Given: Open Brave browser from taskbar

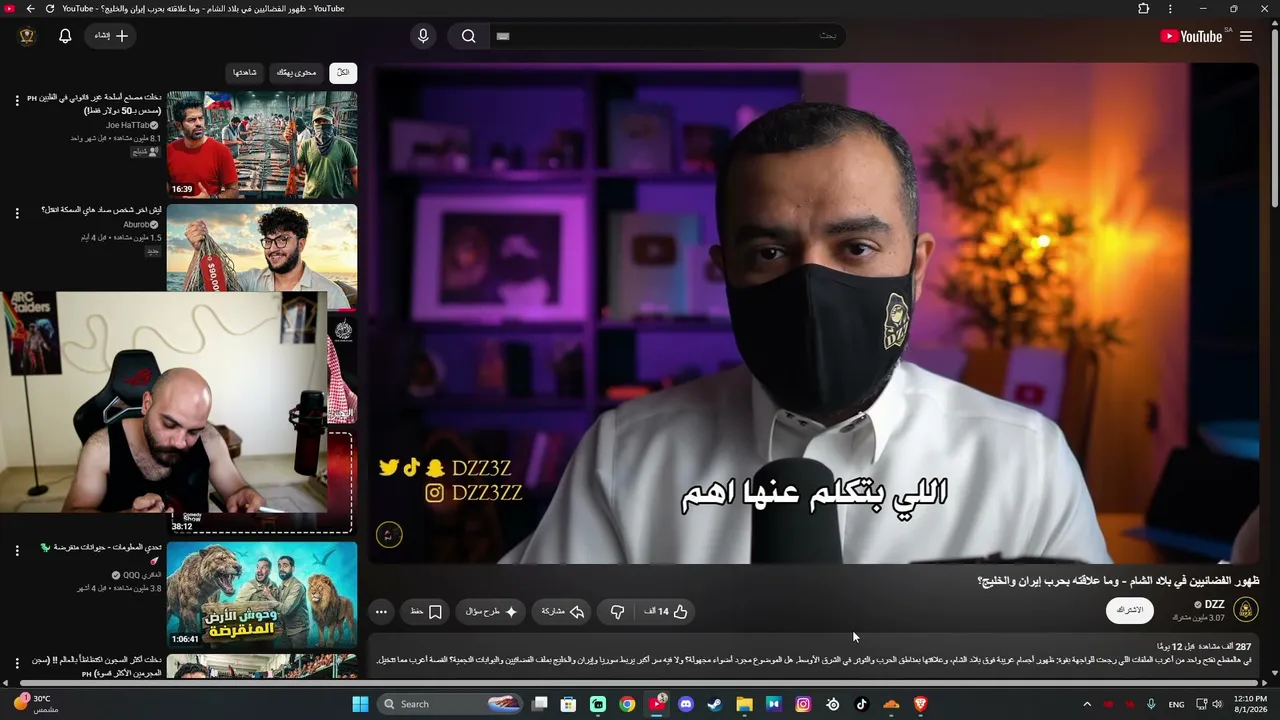Looking at the screenshot, I should [x=921, y=704].
